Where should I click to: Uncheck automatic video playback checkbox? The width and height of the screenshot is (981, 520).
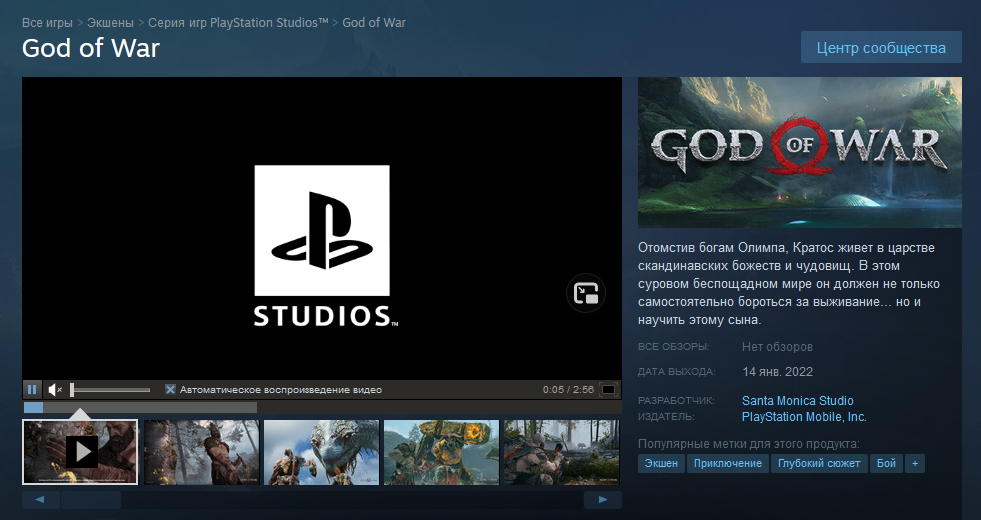click(x=170, y=389)
